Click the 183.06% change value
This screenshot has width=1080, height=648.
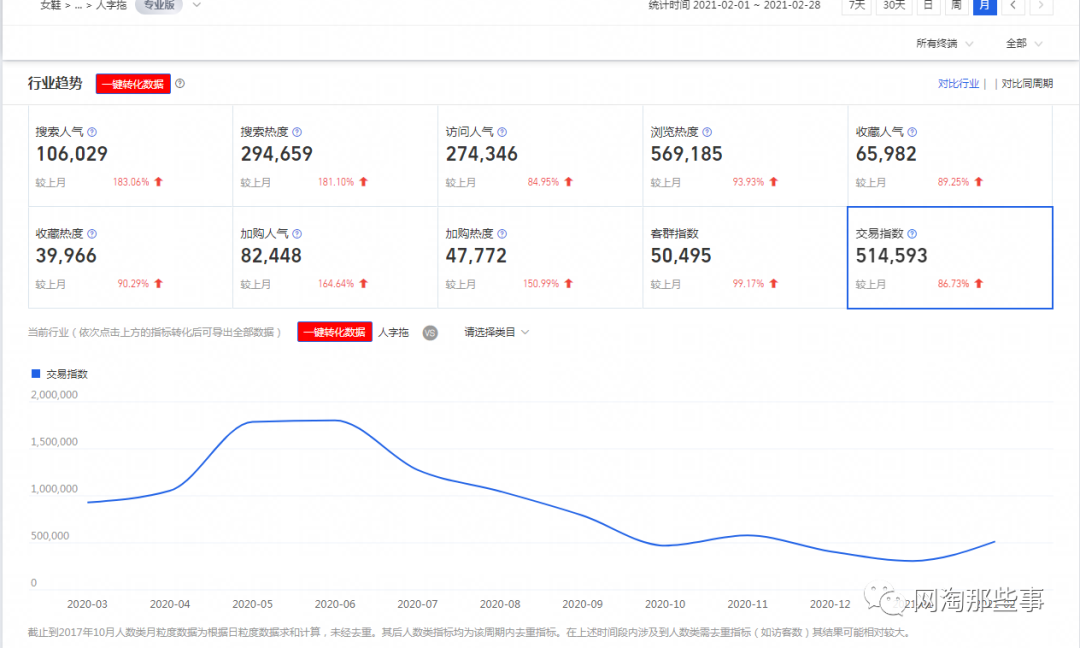131,182
